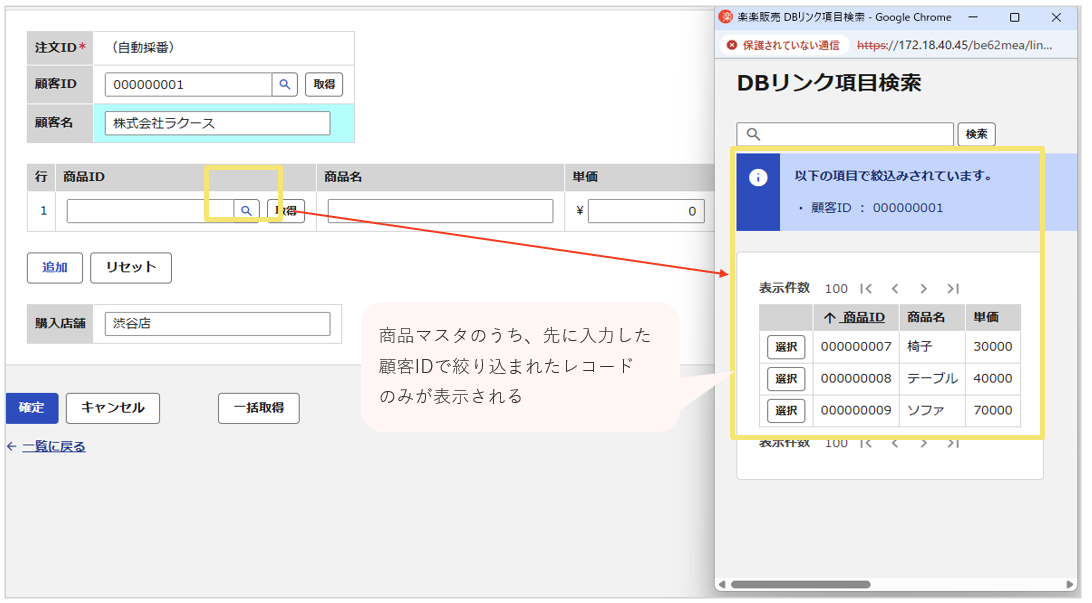Select product 000000008 テーブル
Viewport: 1092px width, 603px height.
(x=786, y=379)
